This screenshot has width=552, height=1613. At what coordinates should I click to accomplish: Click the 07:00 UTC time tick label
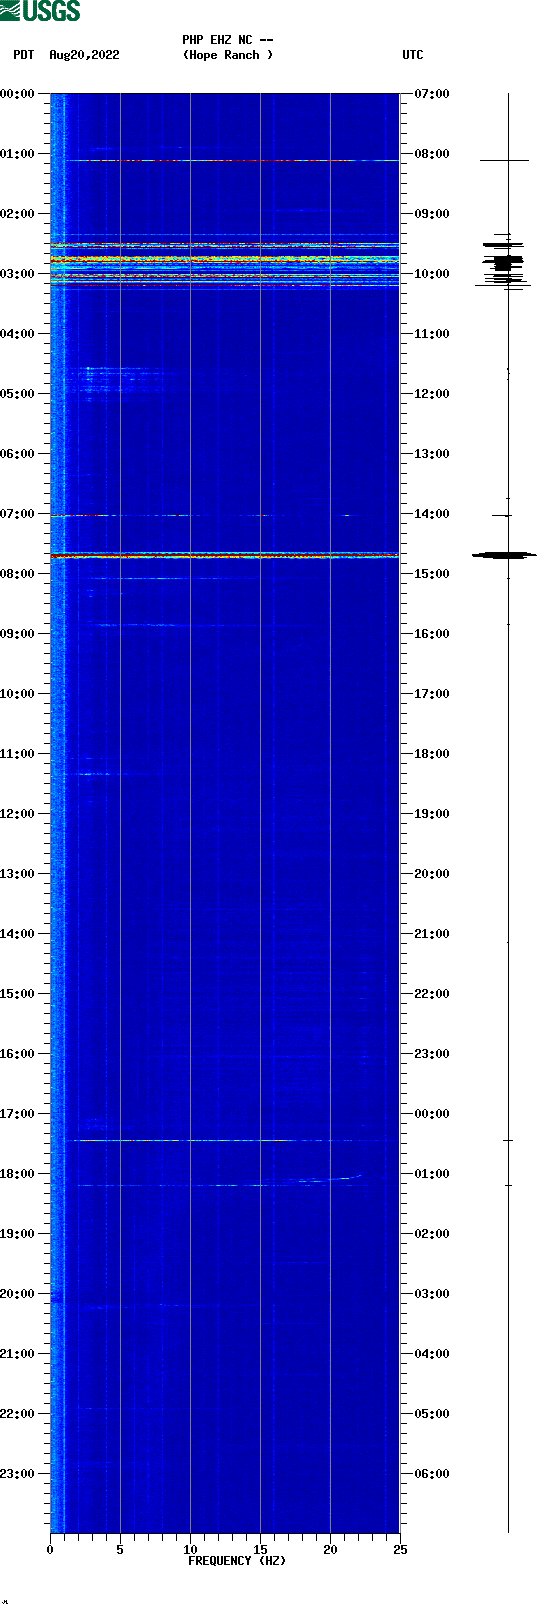tap(432, 94)
